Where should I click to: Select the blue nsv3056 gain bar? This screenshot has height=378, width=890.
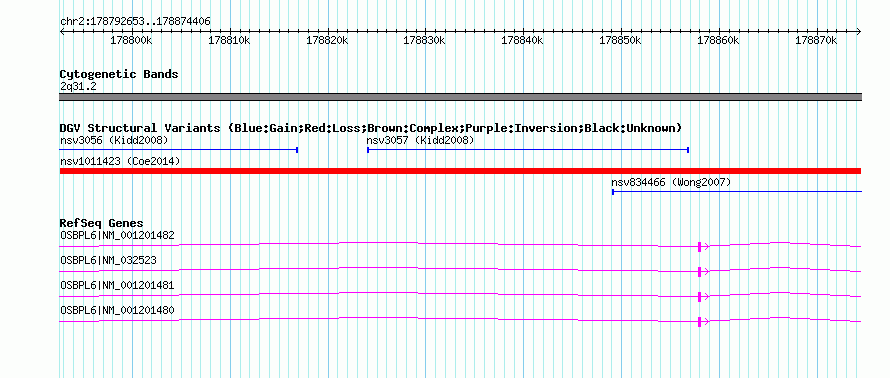click(179, 150)
